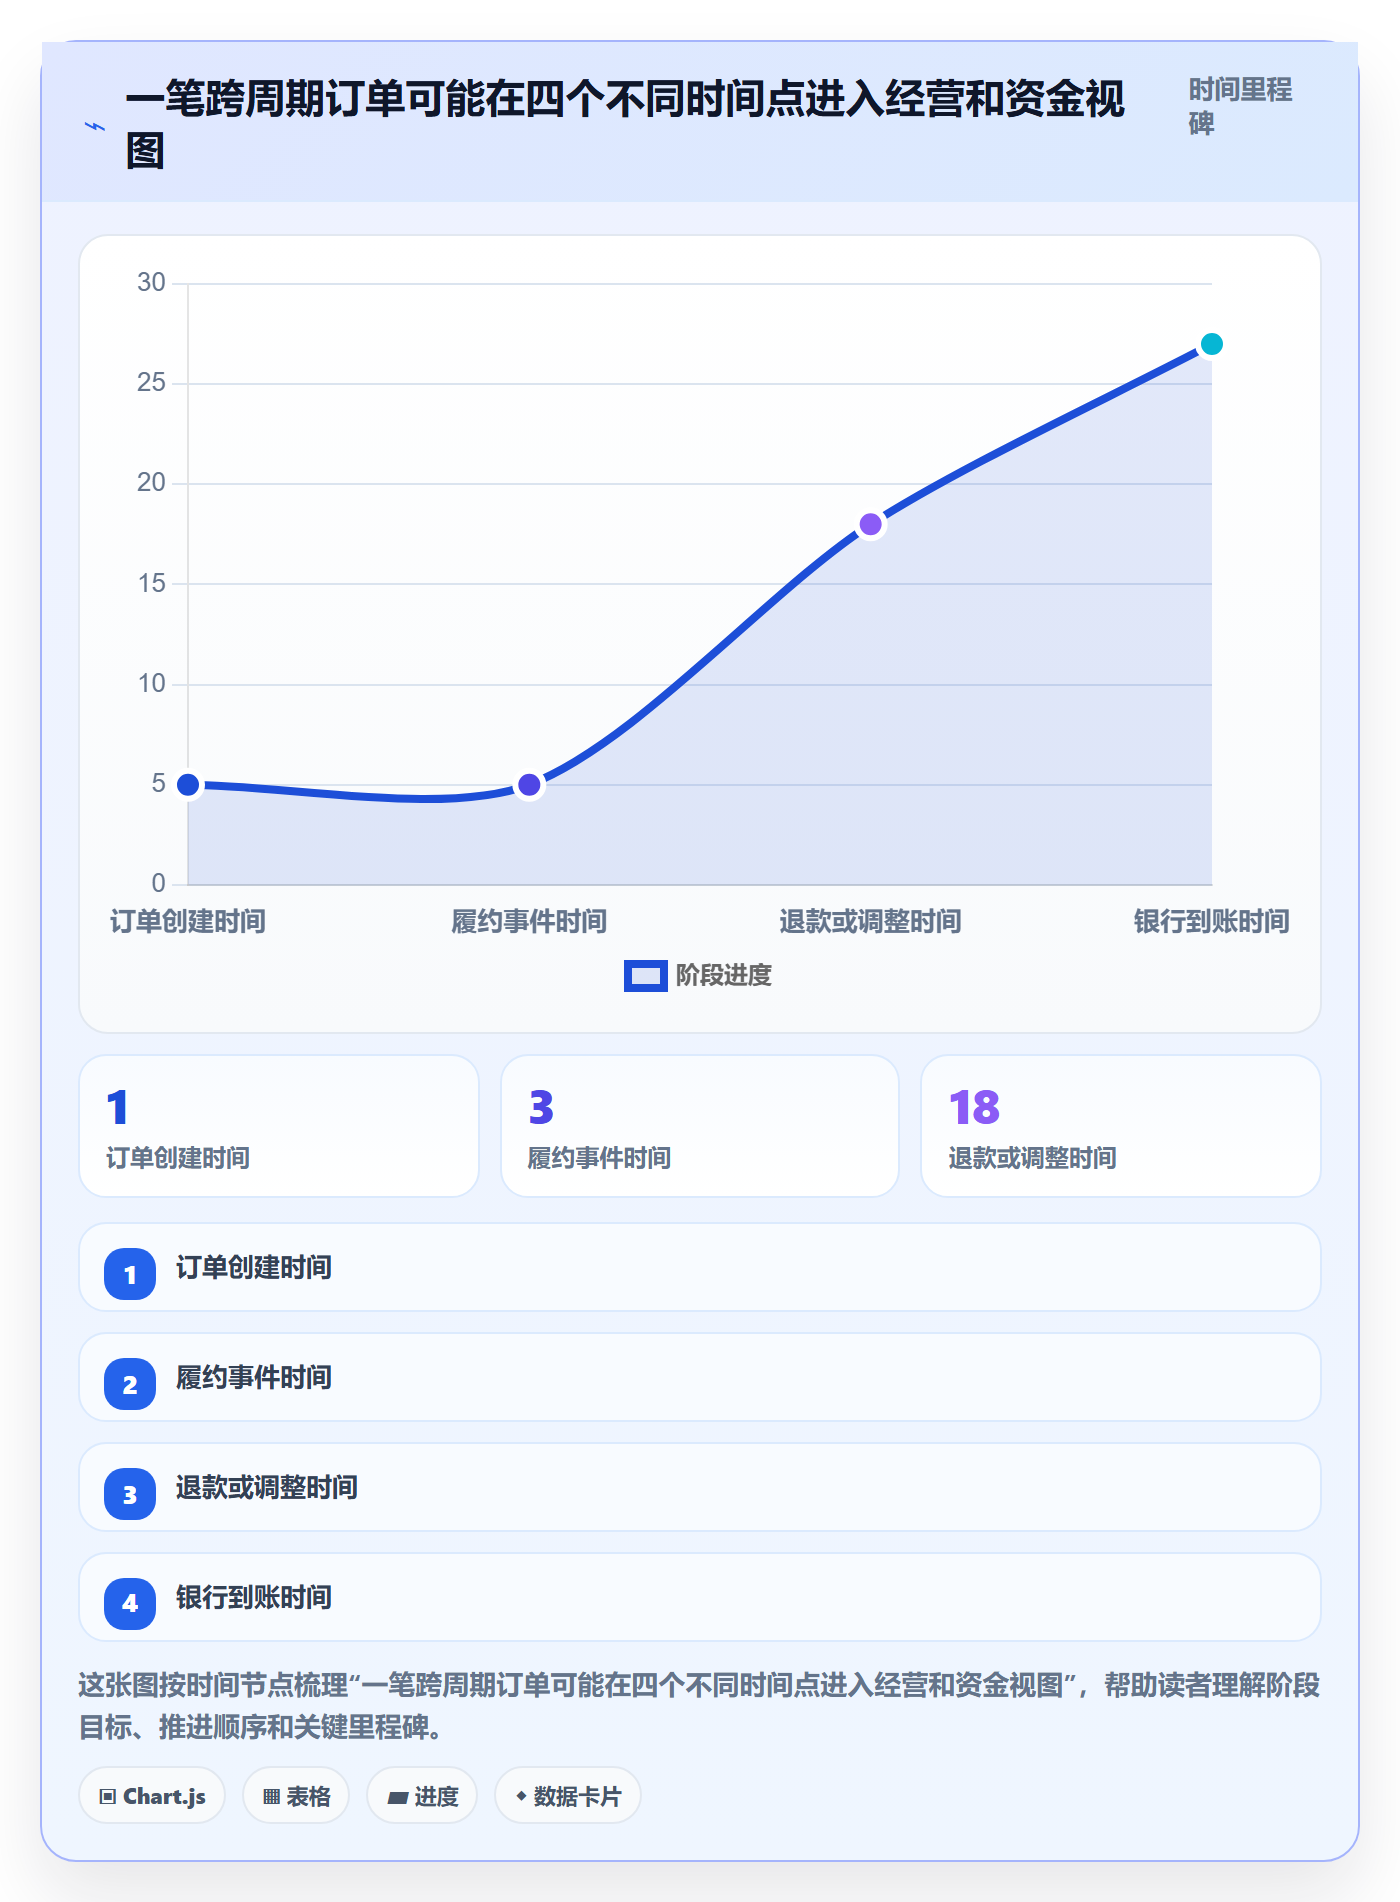This screenshot has height=1902, width=1400.
Task: Click the card title about 跨周期订单
Action: [x=625, y=125]
